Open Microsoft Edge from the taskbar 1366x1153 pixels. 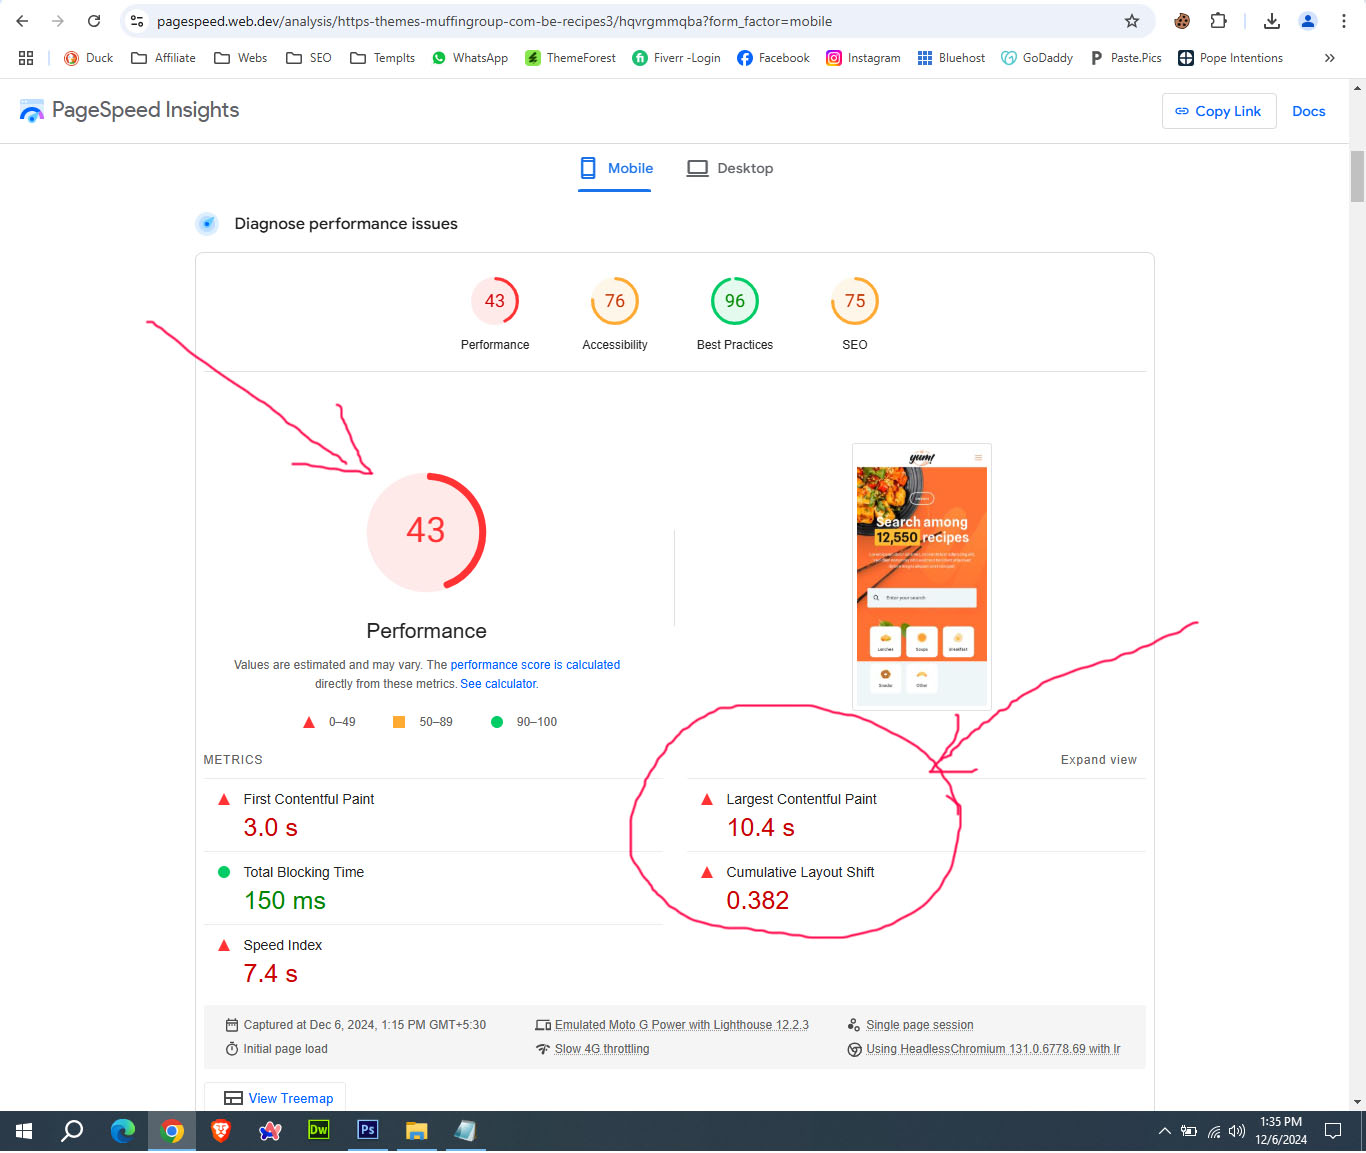click(122, 1131)
